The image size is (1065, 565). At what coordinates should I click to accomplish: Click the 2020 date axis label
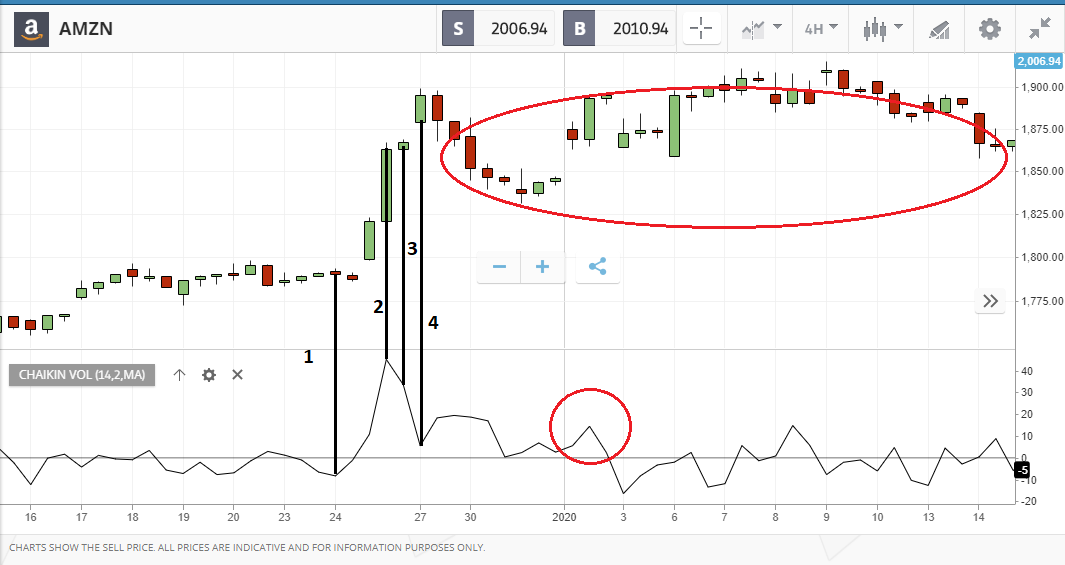click(564, 517)
